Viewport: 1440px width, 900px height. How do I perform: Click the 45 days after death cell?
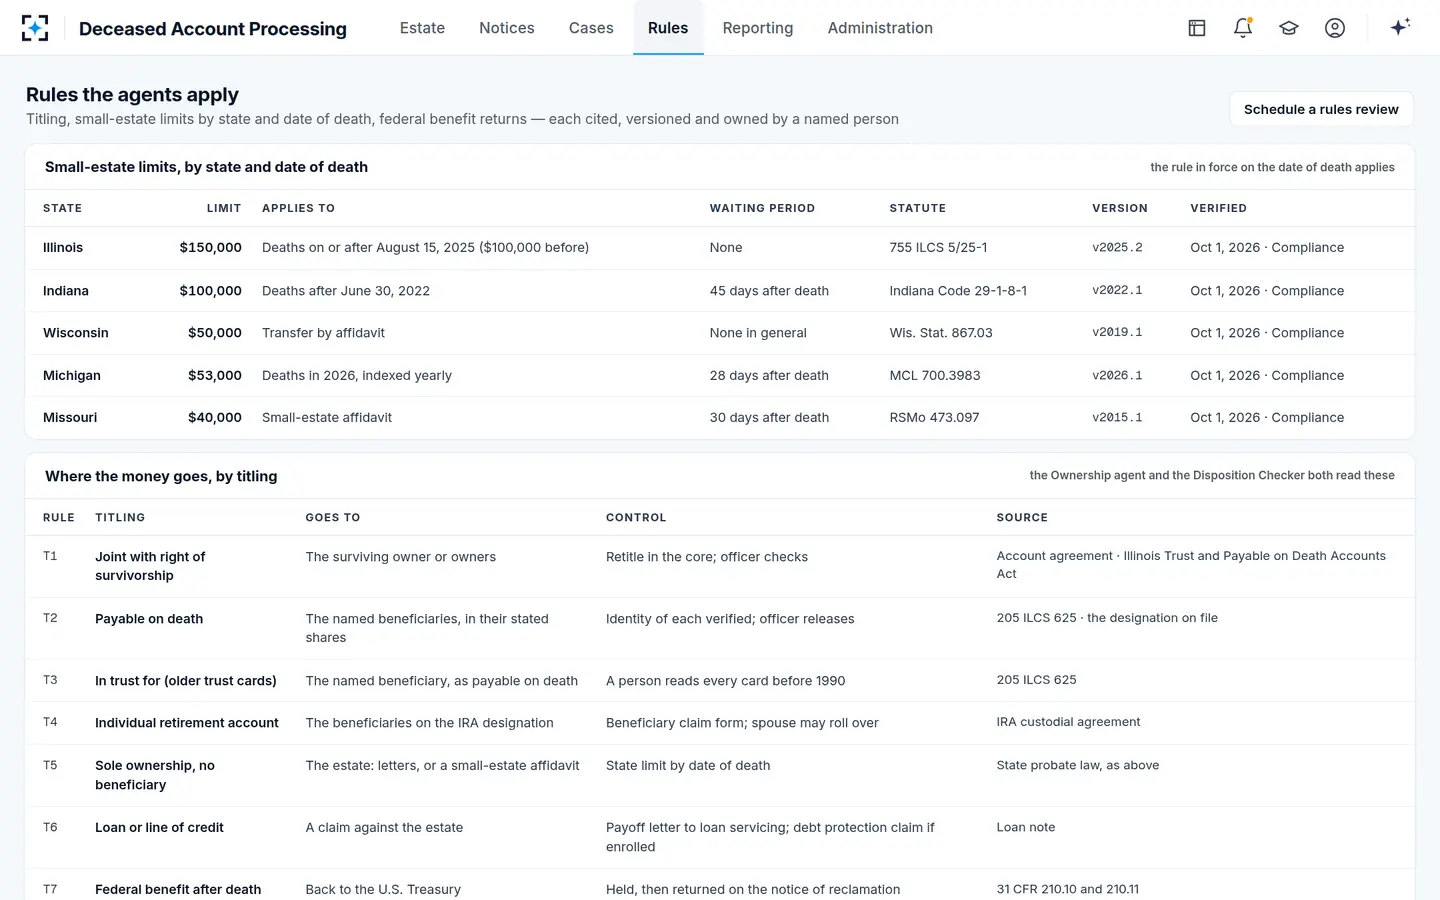pos(769,291)
